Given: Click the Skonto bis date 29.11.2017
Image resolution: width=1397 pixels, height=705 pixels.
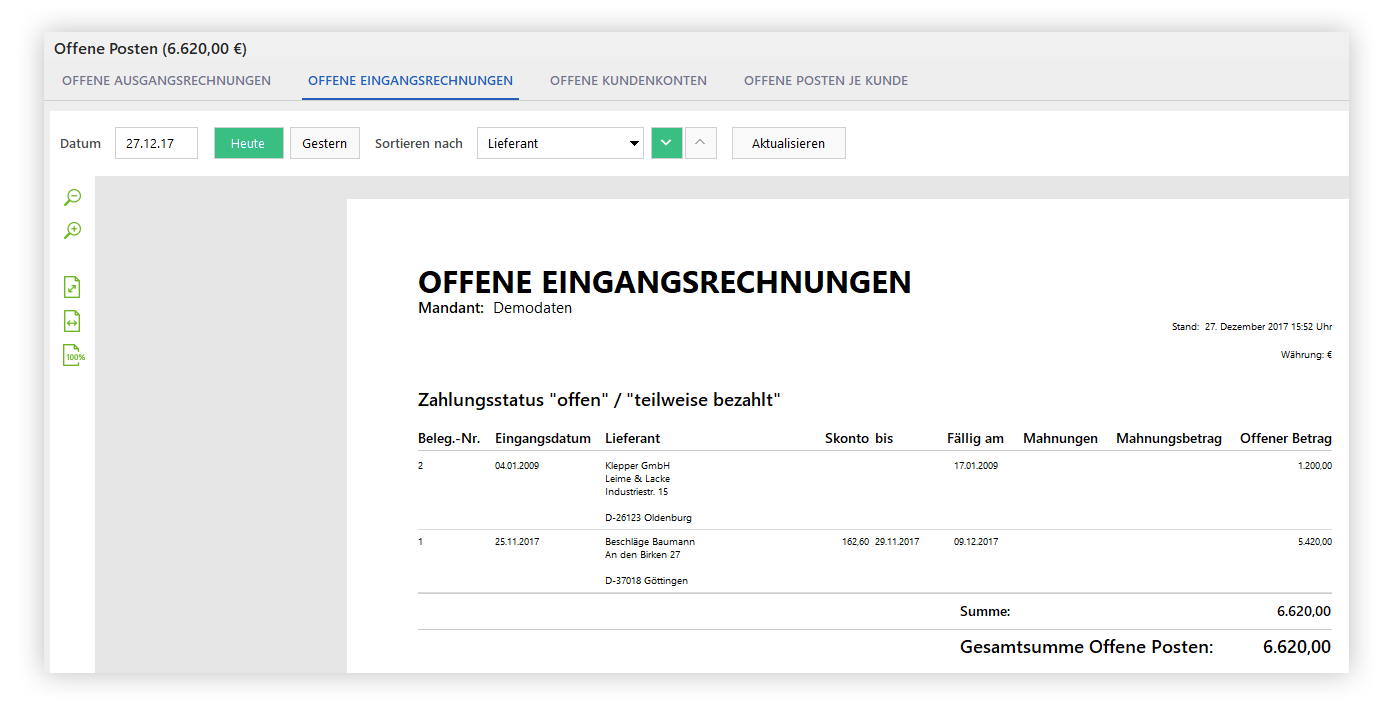Looking at the screenshot, I should pyautogui.click(x=897, y=542).
